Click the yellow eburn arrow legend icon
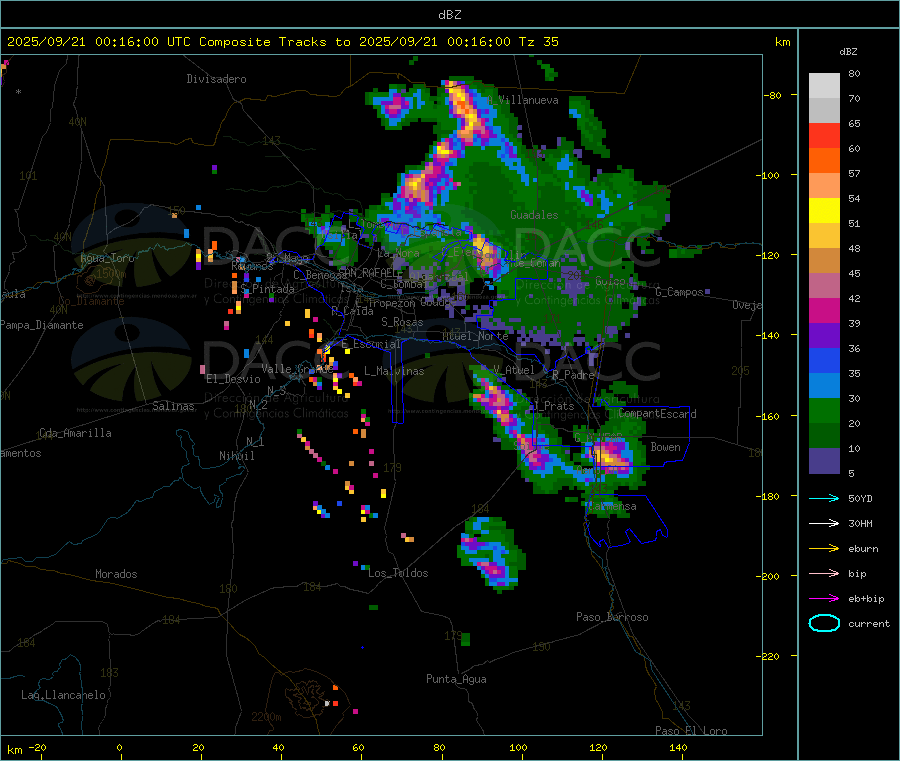Screen dimensions: 900x761 824,549
